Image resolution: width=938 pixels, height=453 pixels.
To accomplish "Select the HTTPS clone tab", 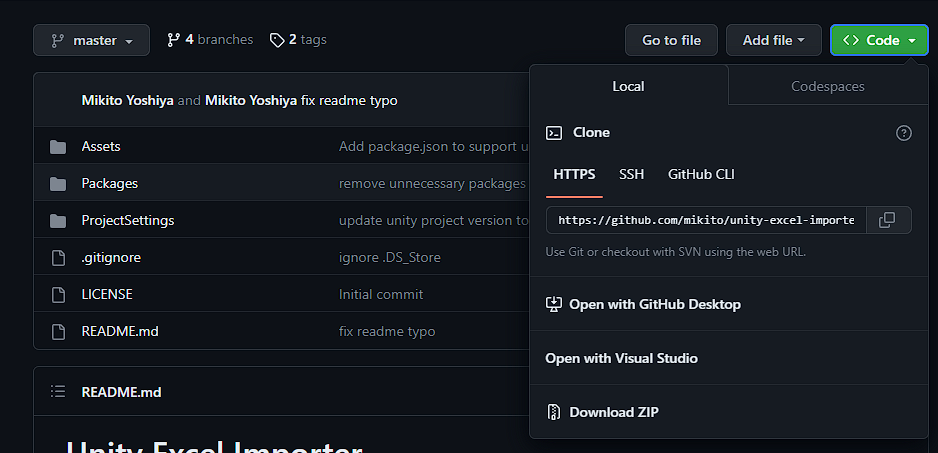I will coord(574,175).
